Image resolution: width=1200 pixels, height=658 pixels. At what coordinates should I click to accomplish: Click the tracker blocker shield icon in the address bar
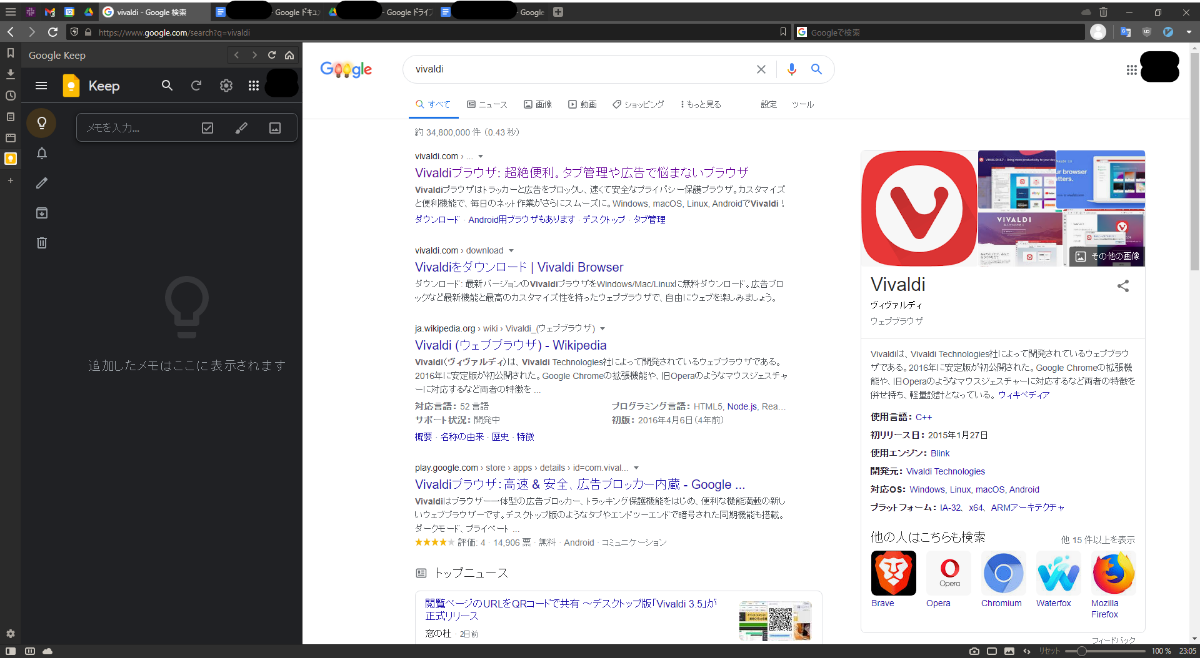[x=73, y=32]
